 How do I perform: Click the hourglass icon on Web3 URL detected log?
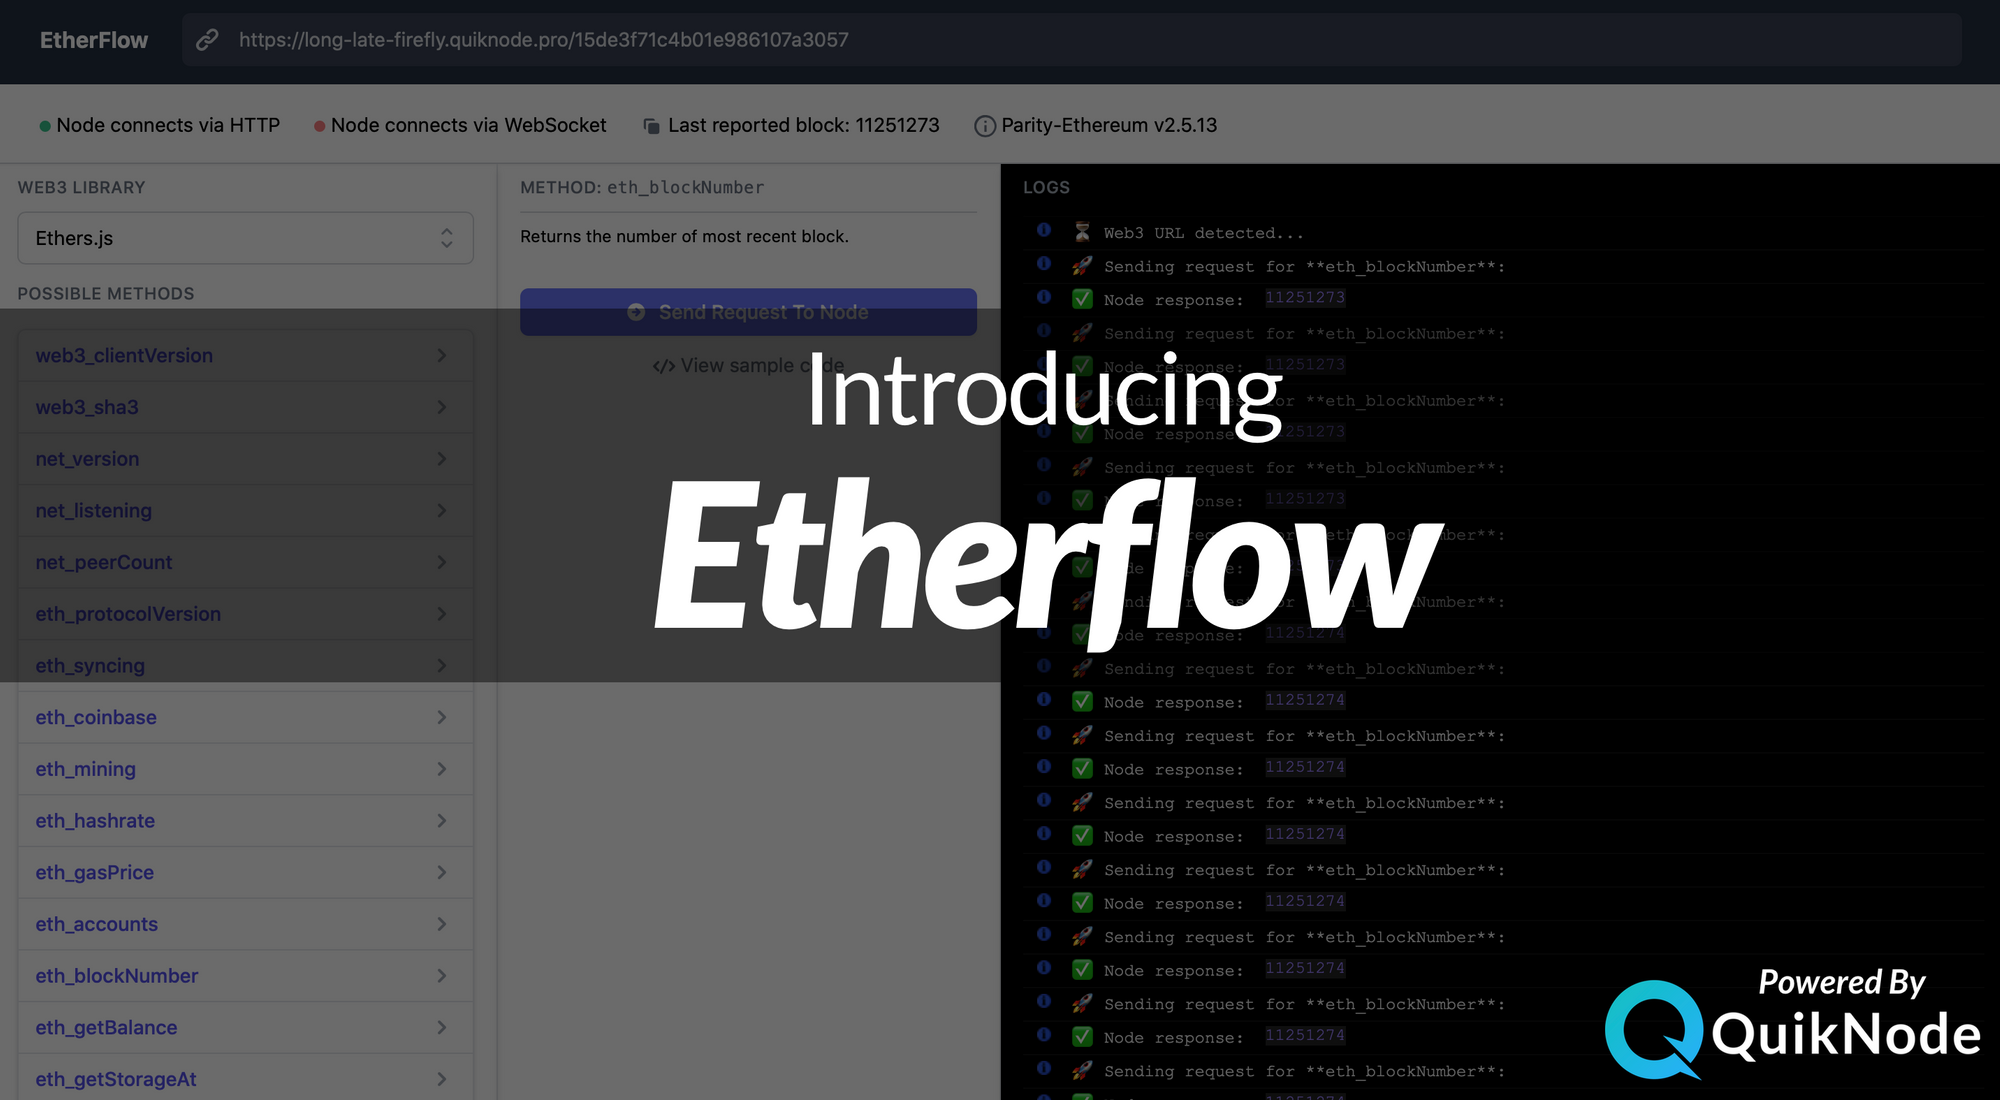pos(1082,231)
